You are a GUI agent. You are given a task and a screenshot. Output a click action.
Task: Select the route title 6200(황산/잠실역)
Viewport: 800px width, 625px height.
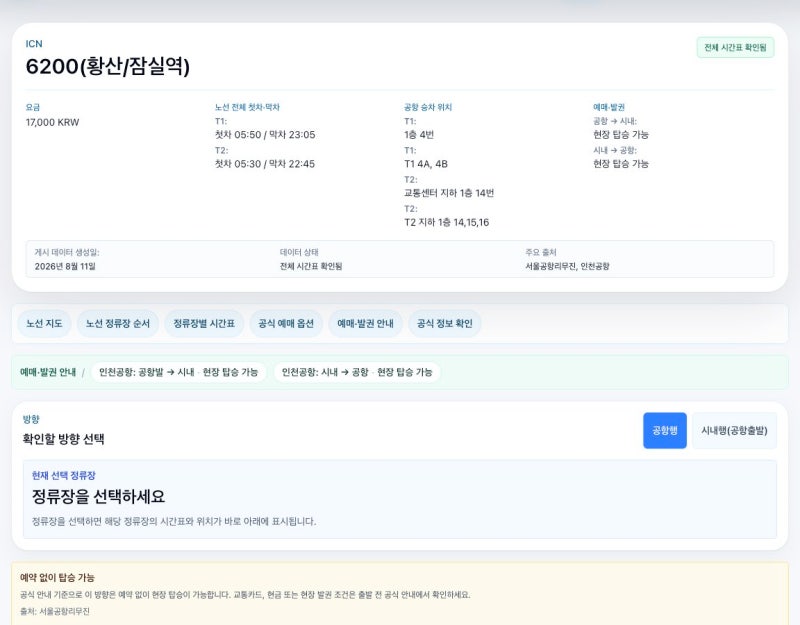click(x=108, y=66)
